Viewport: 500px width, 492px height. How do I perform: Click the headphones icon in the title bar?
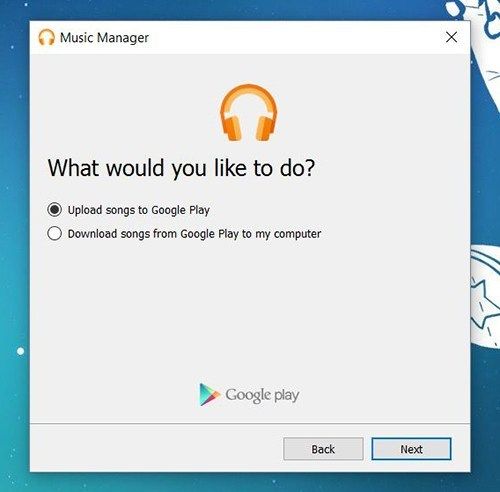(46, 37)
